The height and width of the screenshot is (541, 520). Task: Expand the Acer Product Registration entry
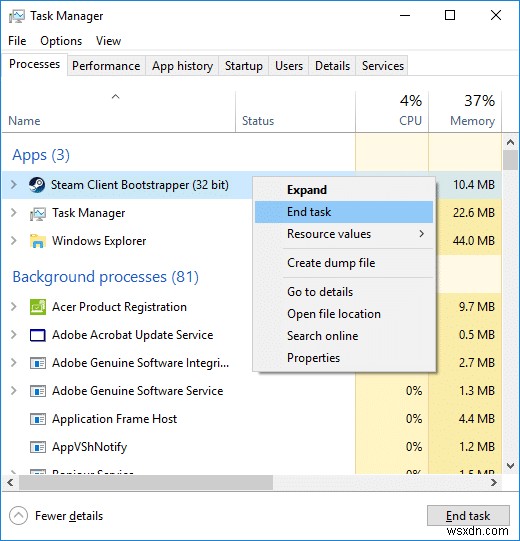coord(14,306)
